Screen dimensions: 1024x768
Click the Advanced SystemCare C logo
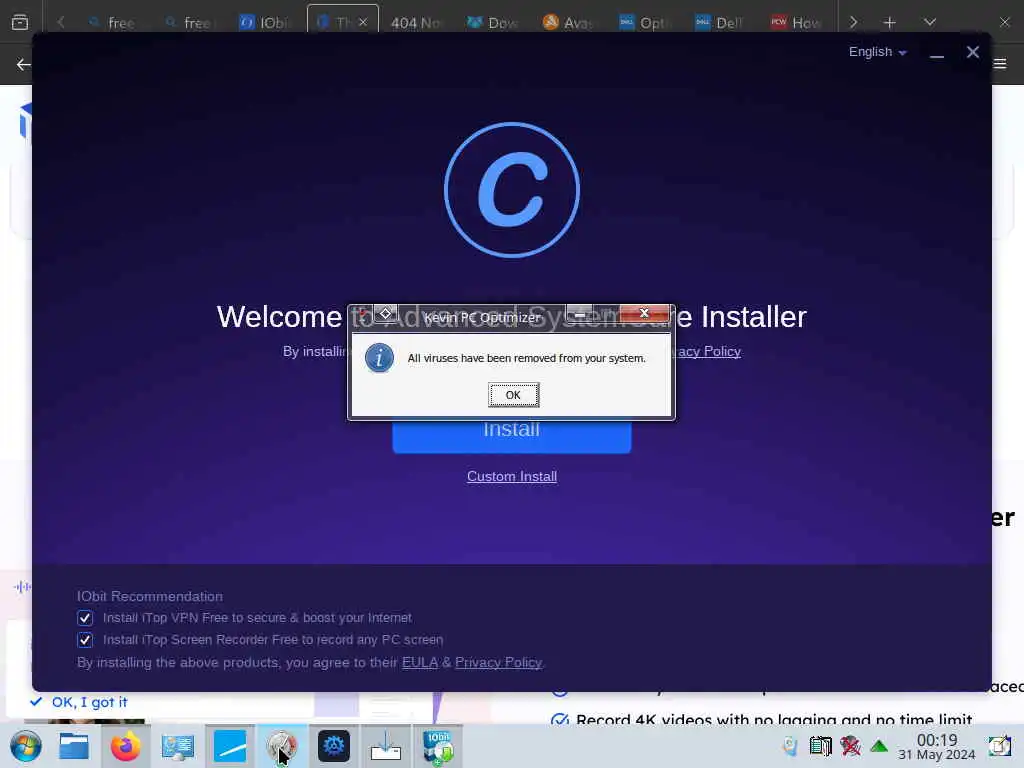511,190
